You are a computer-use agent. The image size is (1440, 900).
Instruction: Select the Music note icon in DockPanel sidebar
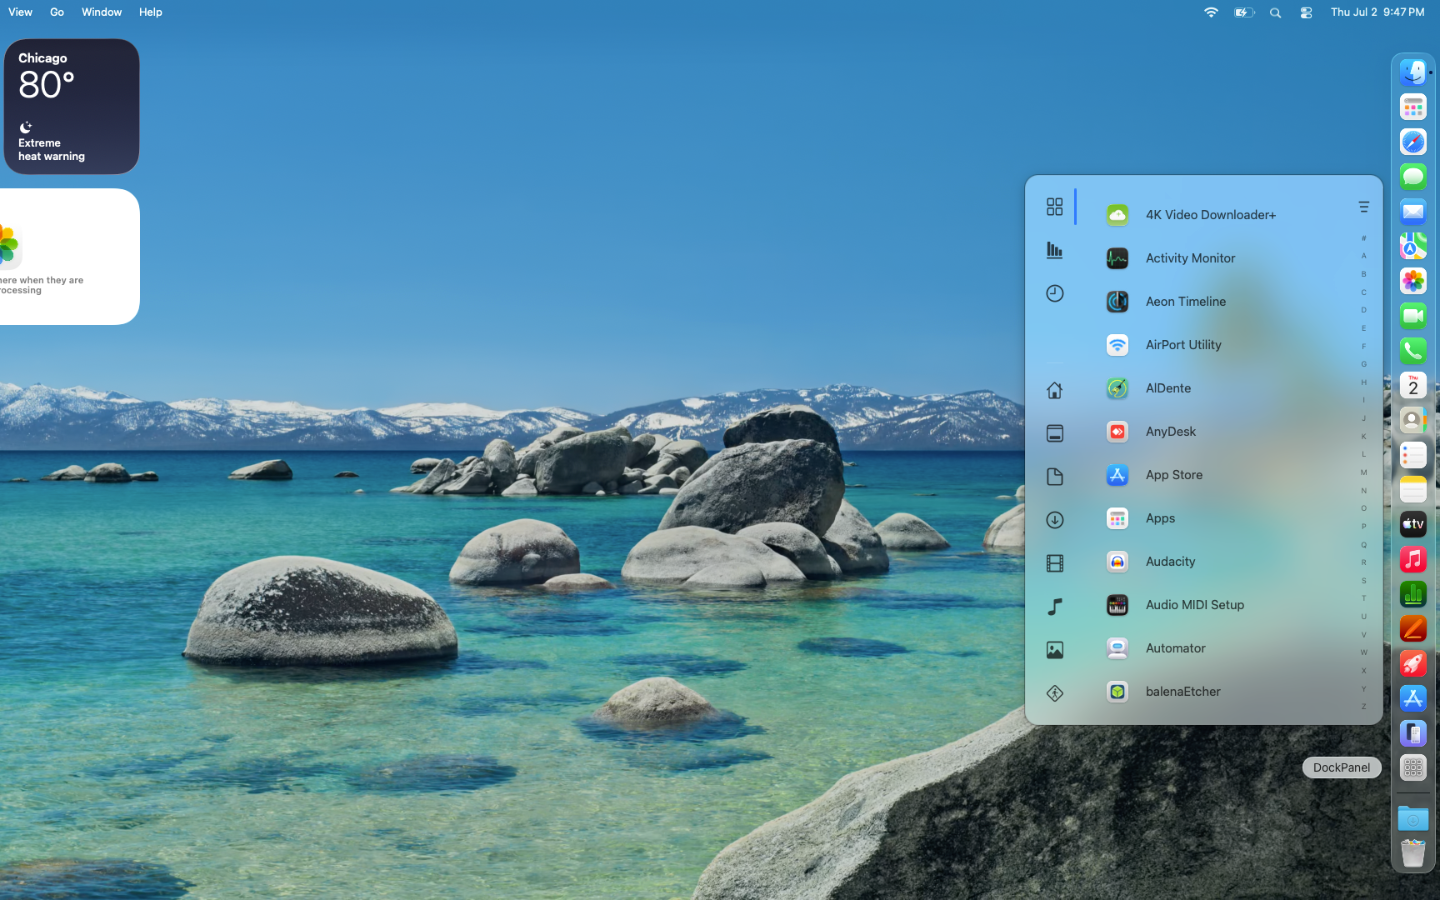click(x=1054, y=607)
